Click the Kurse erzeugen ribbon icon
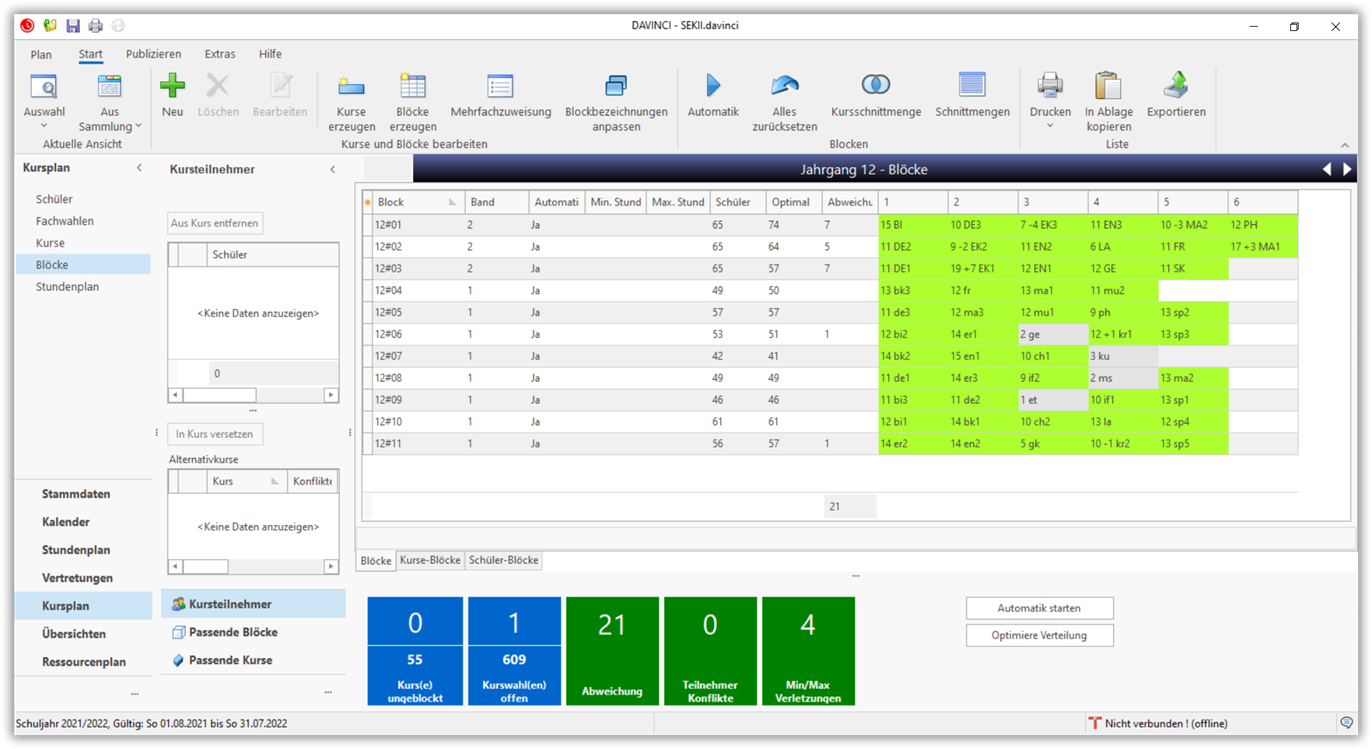 pyautogui.click(x=351, y=87)
